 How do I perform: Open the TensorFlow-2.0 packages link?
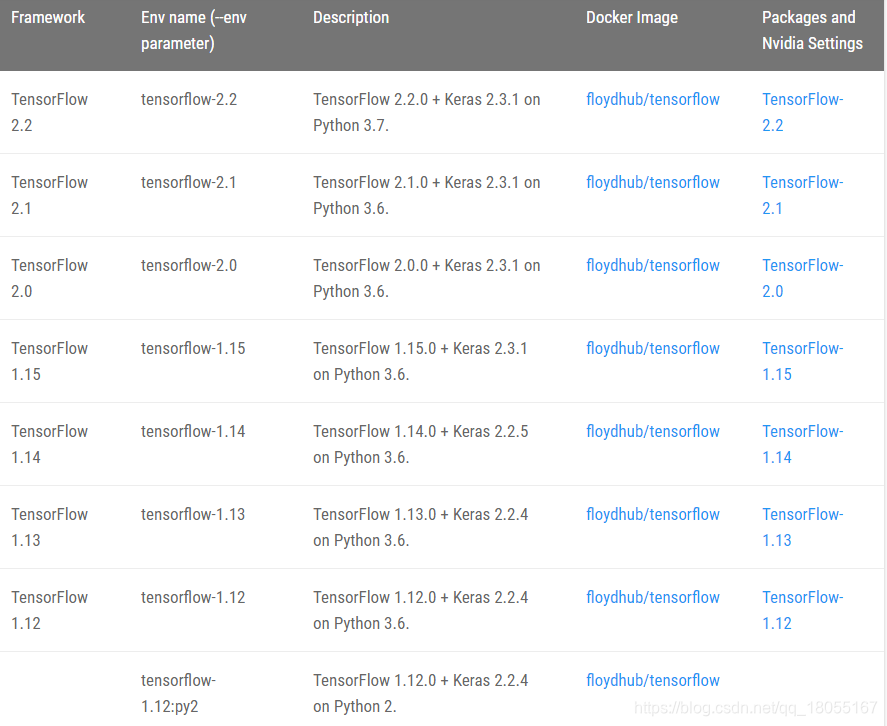pyautogui.click(x=803, y=278)
